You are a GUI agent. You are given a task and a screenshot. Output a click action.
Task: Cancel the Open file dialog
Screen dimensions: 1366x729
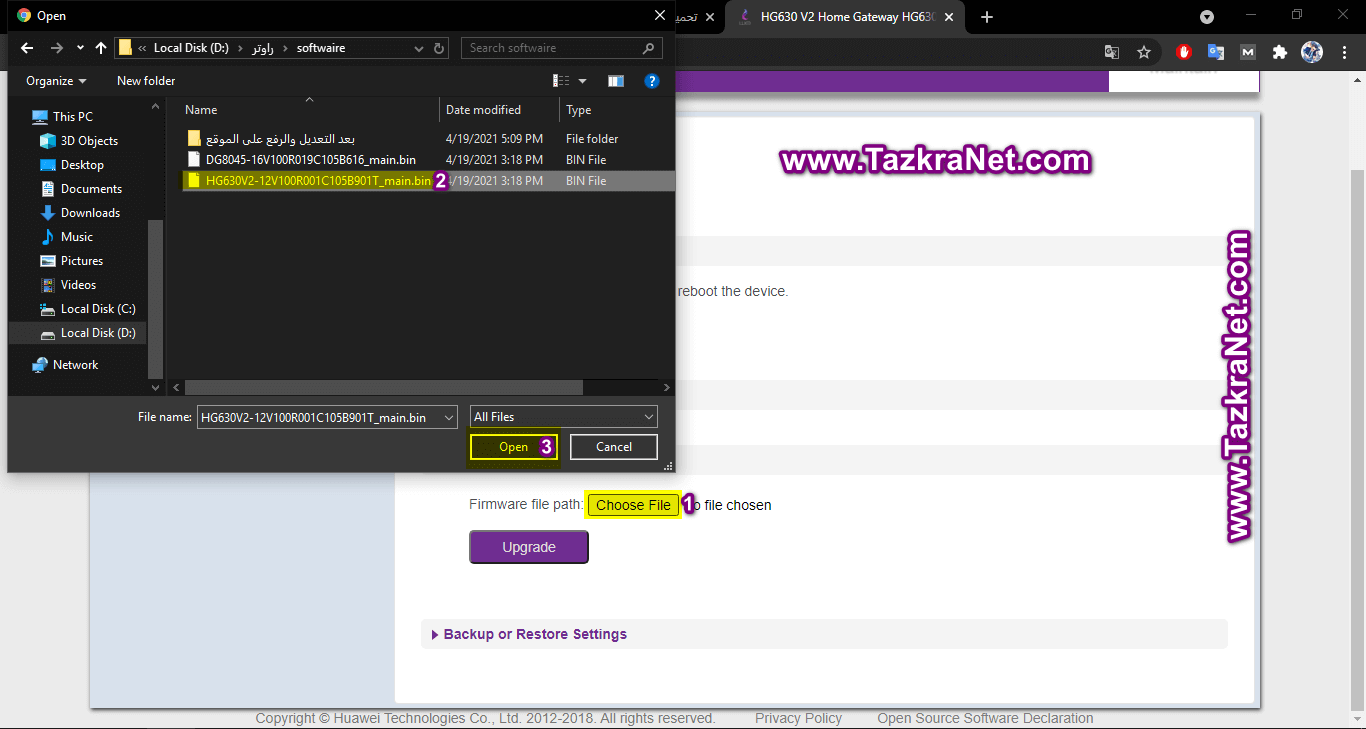pyautogui.click(x=614, y=447)
